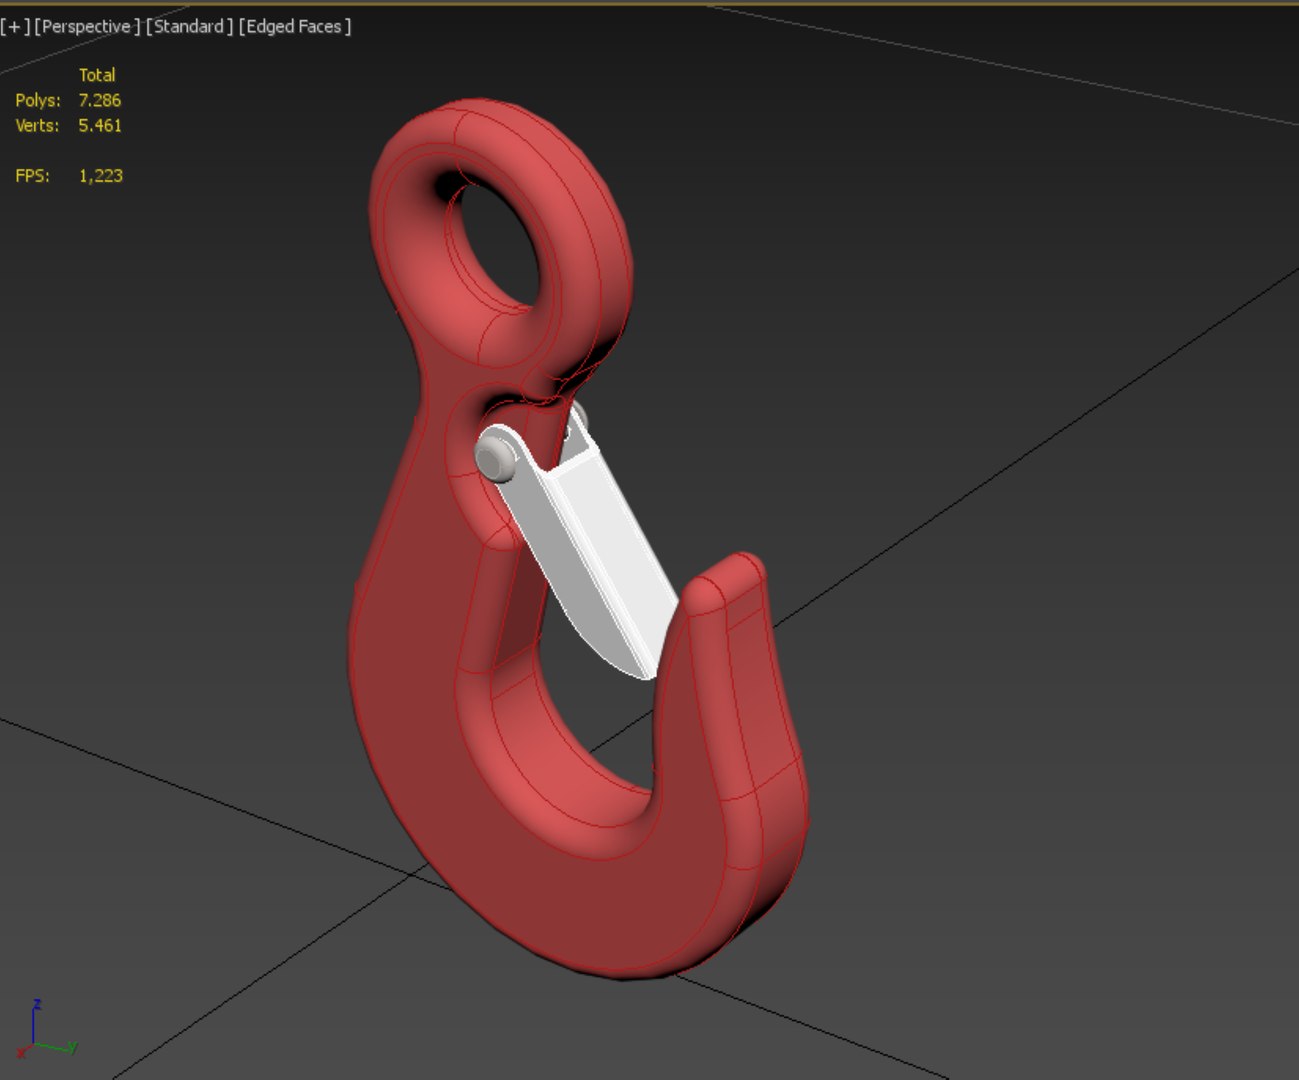Screen dimensions: 1299x1080
Task: Open the [Perspective] point-of-view menu
Action: (87, 27)
